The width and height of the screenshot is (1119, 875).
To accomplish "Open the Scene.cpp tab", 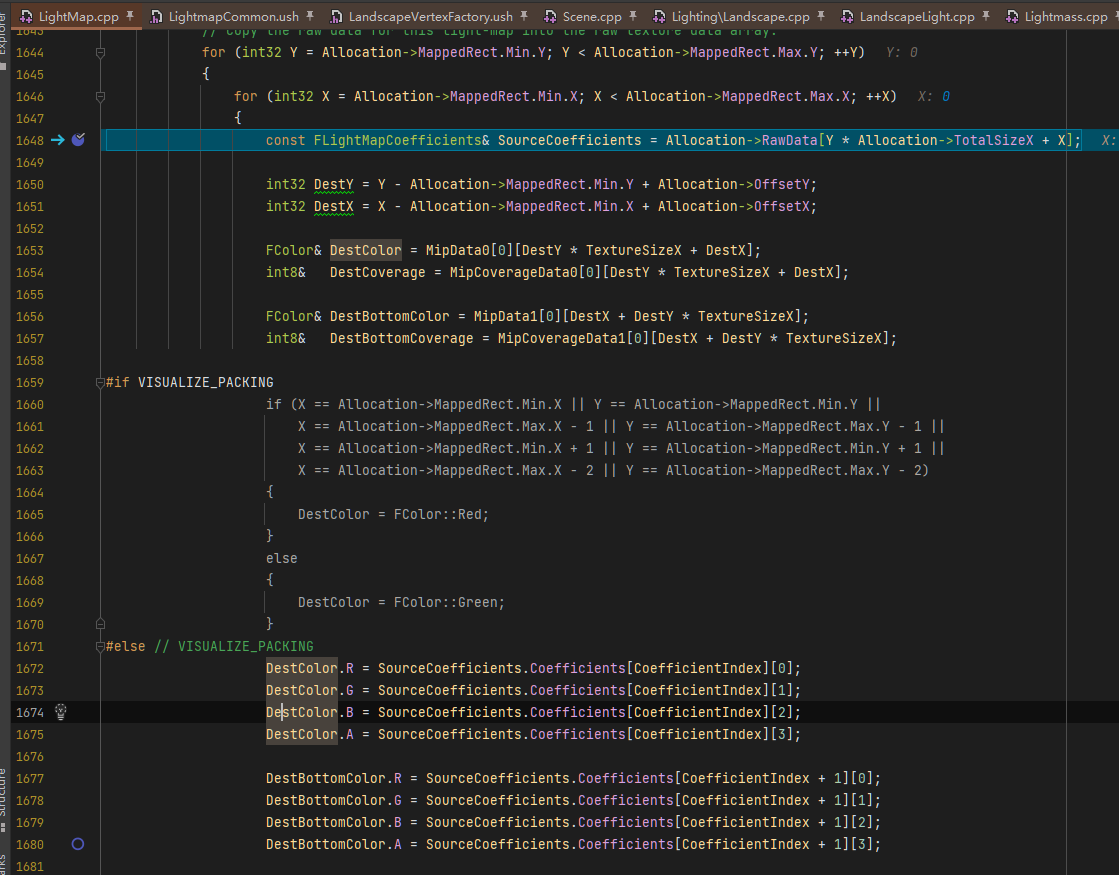I will [x=592, y=16].
